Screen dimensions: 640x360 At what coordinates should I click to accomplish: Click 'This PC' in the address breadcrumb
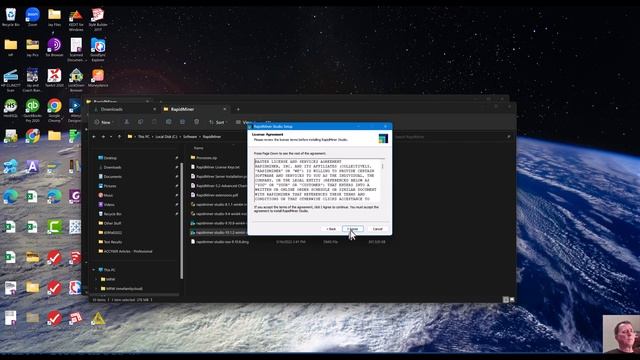143,137
